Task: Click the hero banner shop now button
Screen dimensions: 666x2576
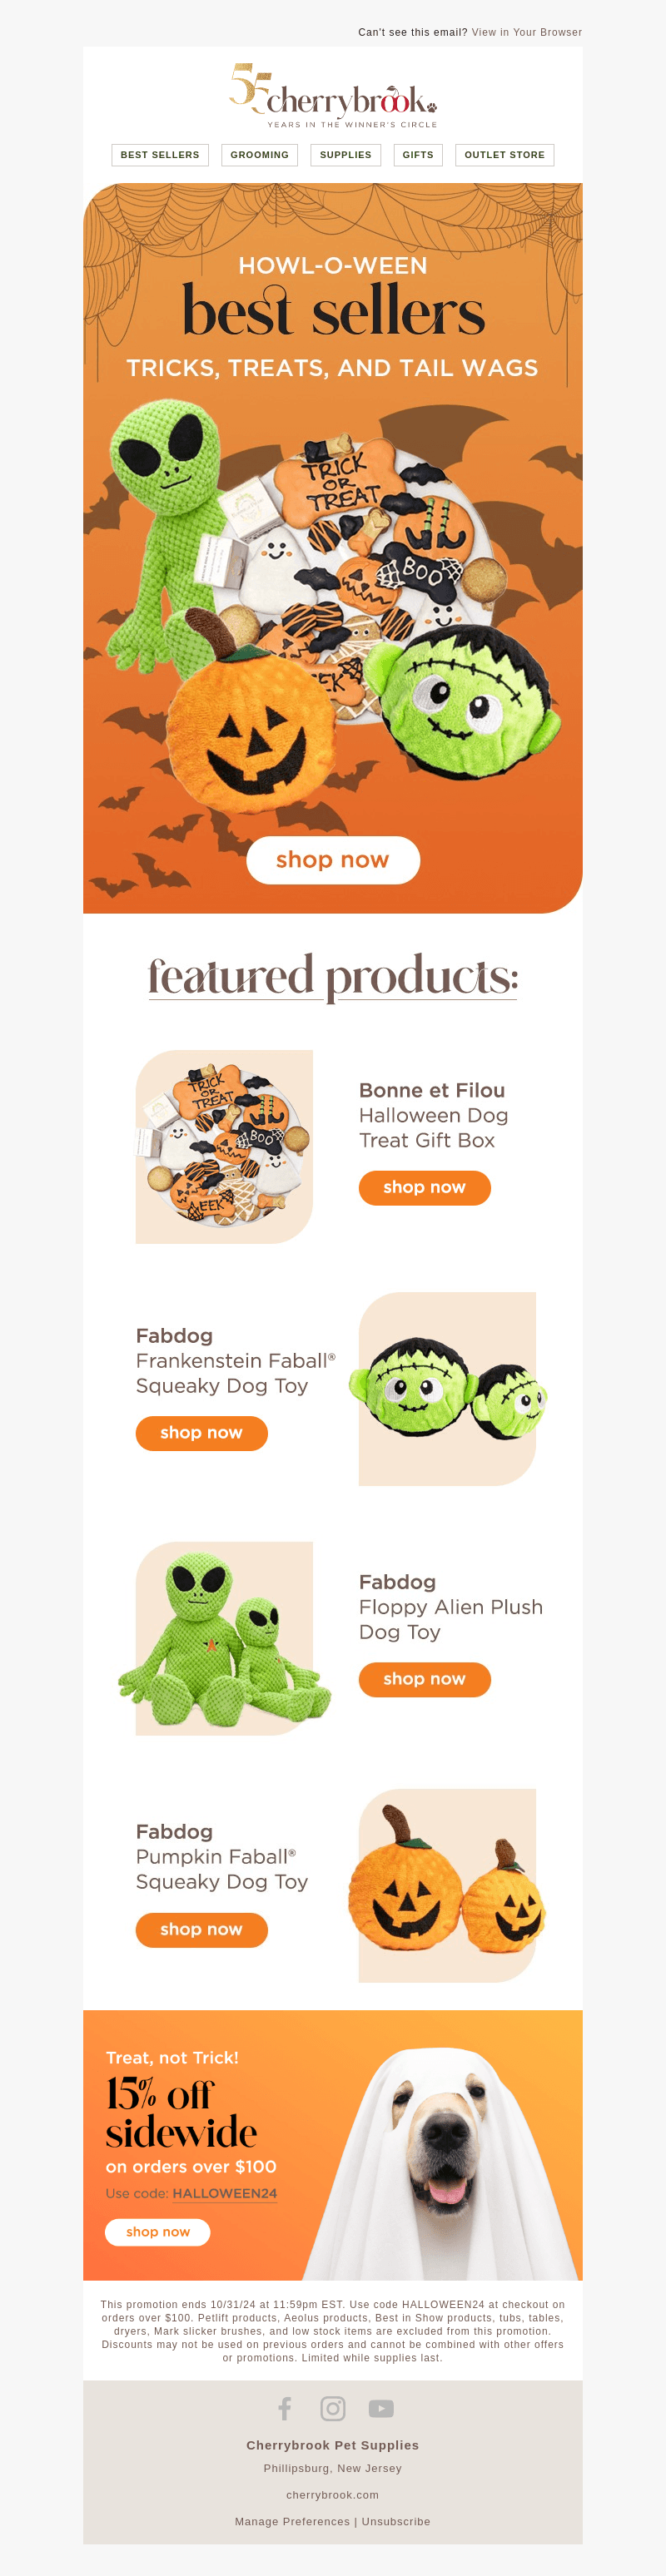Action: 333,860
